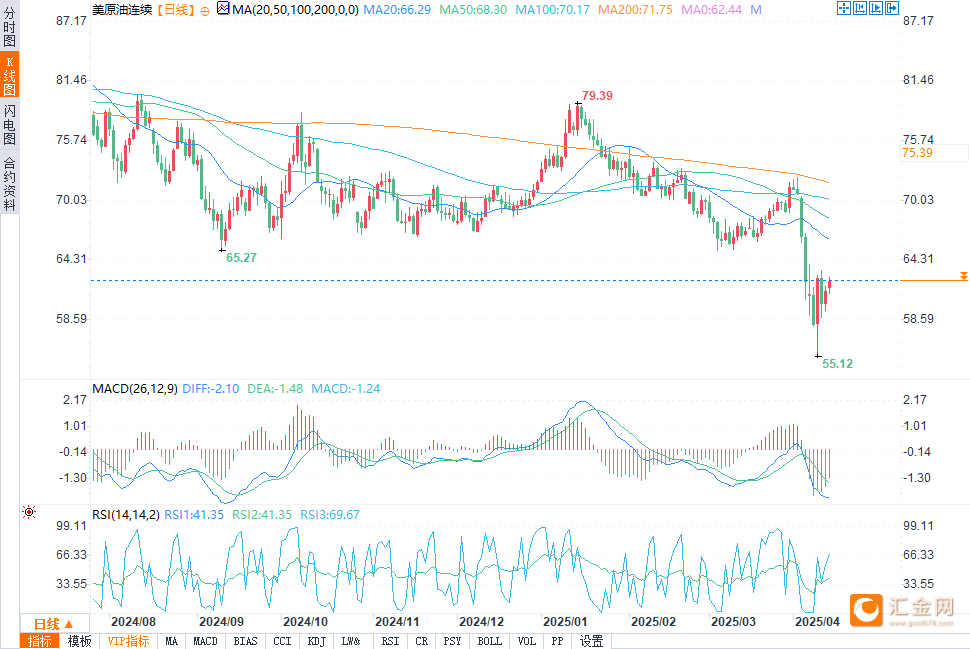Image resolution: width=970 pixels, height=649 pixels.
Task: Switch to the MACD indicator
Action: [x=205, y=642]
